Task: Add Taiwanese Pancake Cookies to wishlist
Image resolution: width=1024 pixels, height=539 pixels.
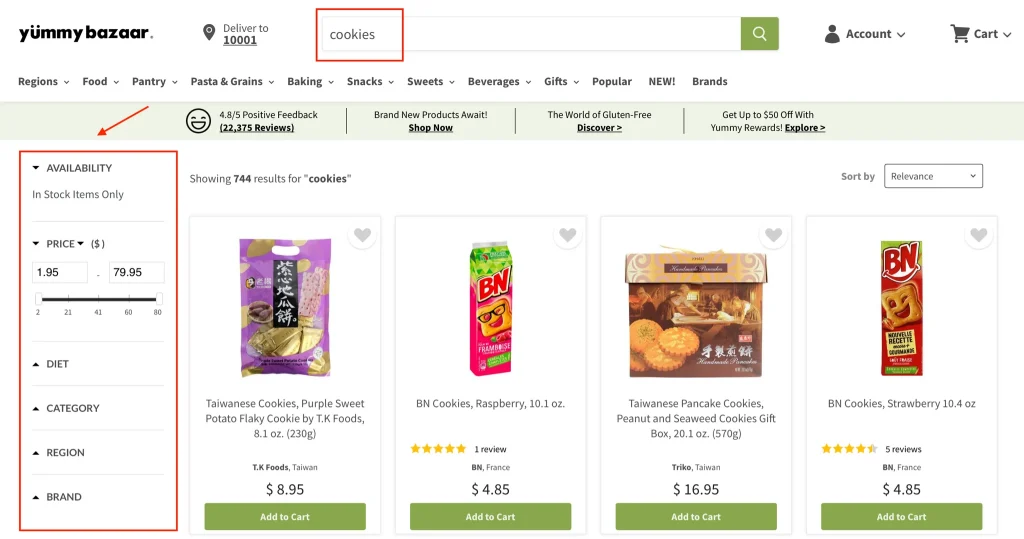Action: [x=773, y=236]
